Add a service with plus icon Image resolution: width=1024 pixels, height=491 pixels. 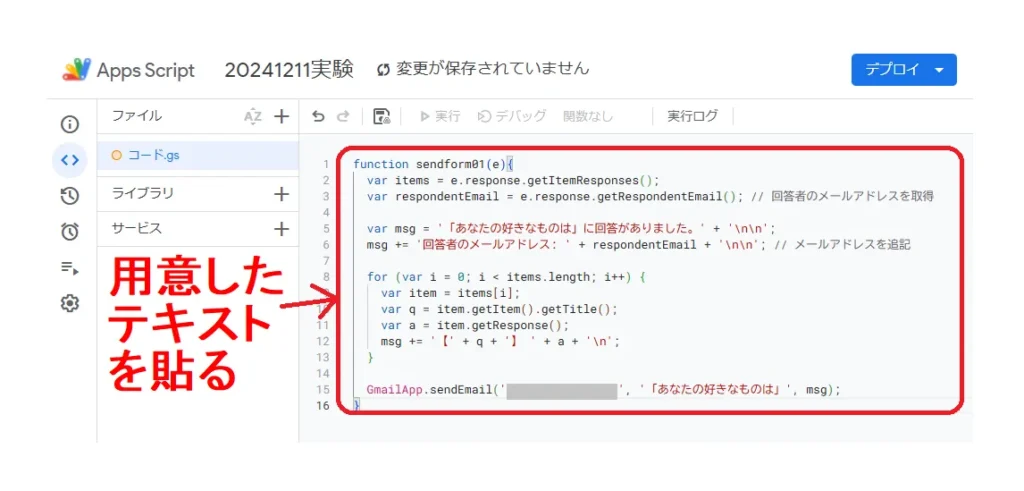point(281,229)
